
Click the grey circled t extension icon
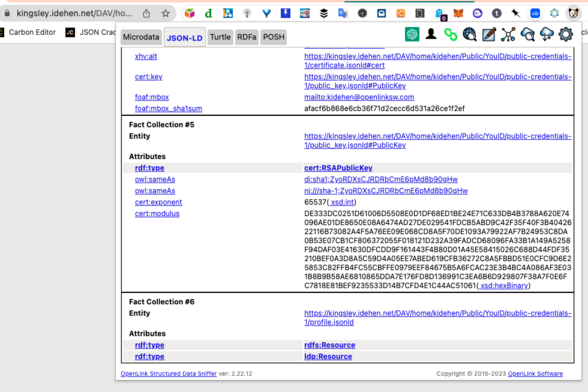click(496, 14)
